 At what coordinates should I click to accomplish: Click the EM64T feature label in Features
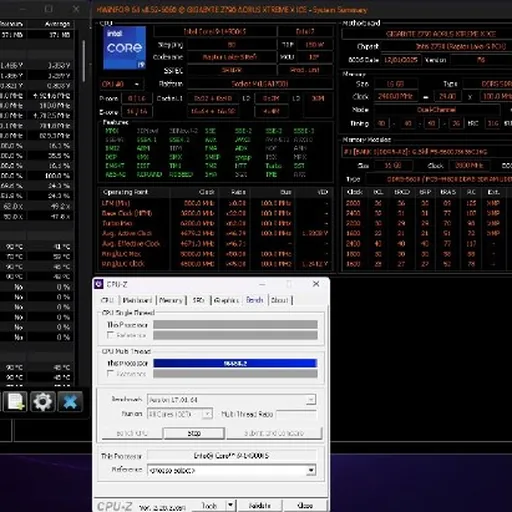pyautogui.click(x=115, y=166)
